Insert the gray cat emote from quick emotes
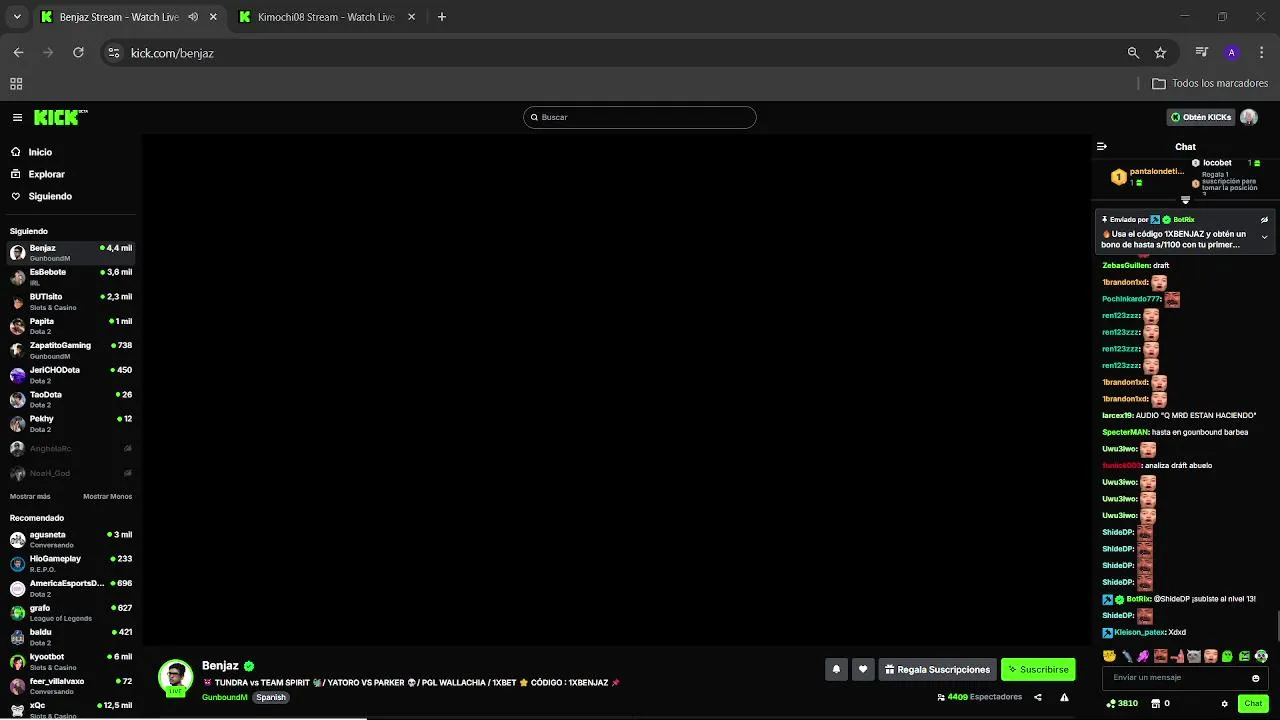The height and width of the screenshot is (720, 1280). point(1193,656)
